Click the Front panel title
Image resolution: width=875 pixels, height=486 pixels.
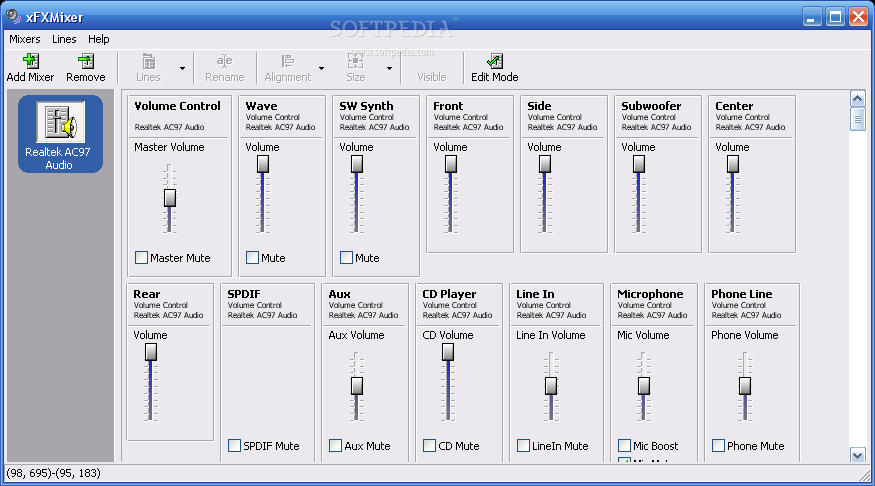click(448, 106)
